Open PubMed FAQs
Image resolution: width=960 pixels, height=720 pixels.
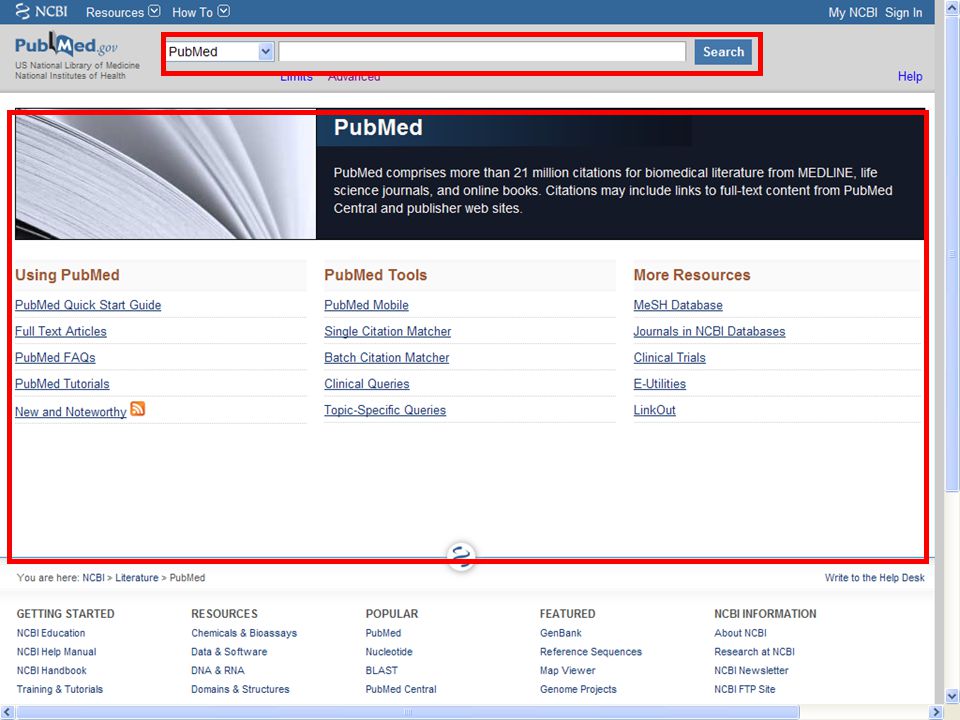[x=55, y=358]
